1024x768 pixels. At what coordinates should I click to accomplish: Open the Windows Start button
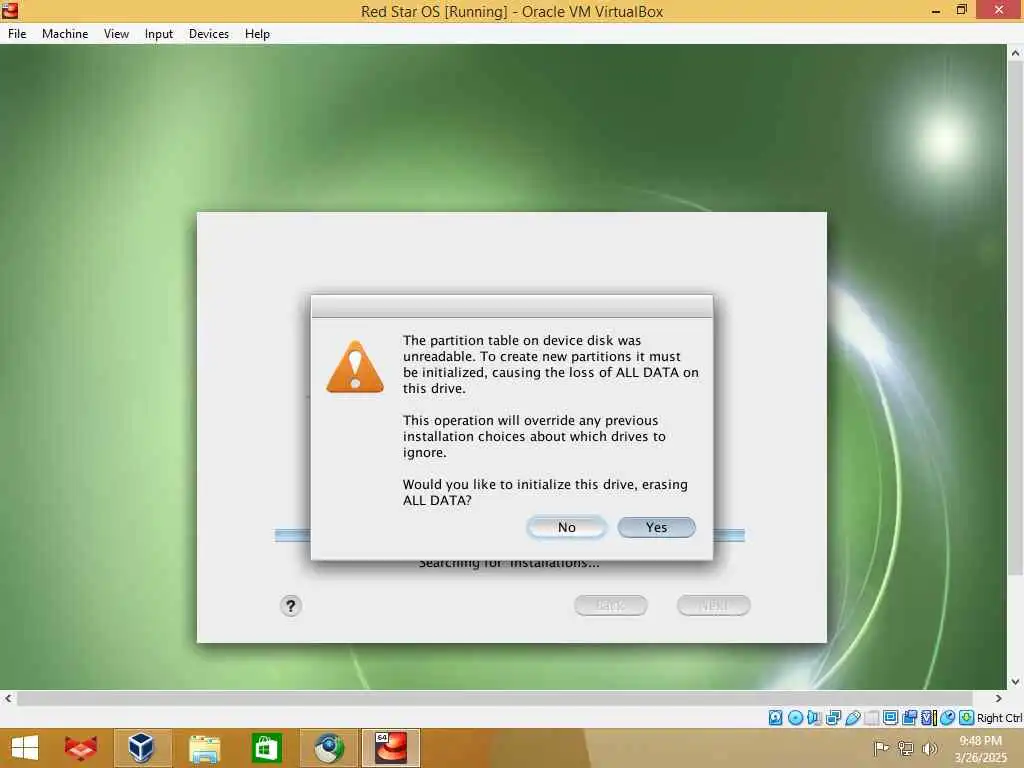point(25,748)
